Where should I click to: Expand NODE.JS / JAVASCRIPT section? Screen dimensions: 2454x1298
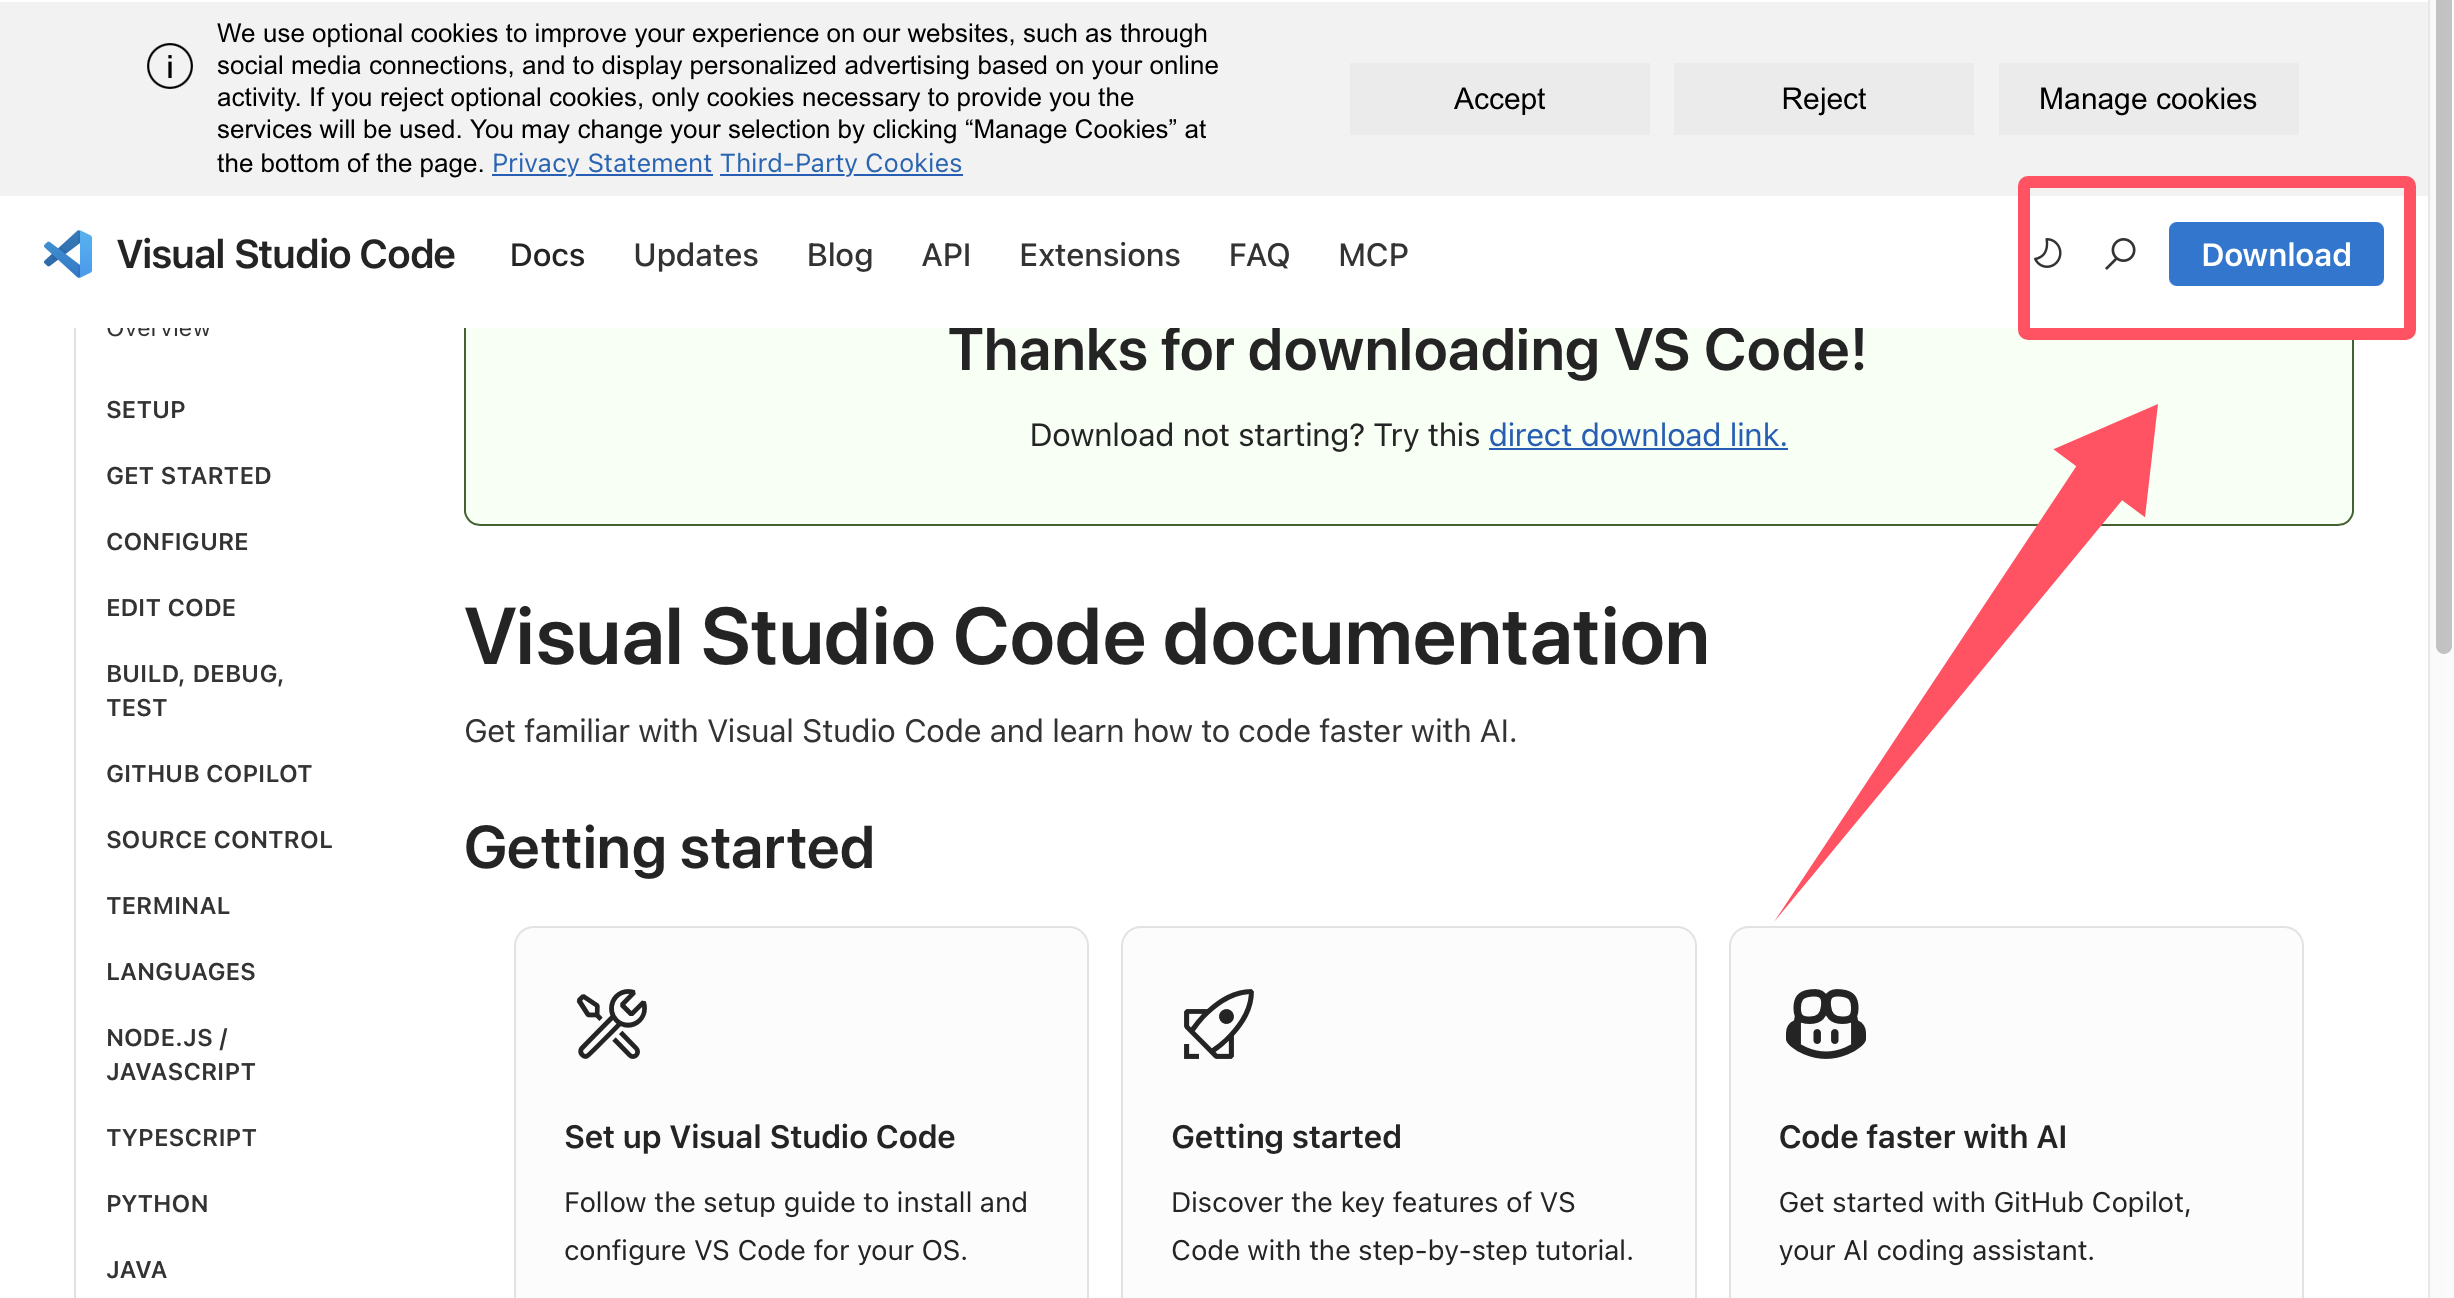(181, 1055)
